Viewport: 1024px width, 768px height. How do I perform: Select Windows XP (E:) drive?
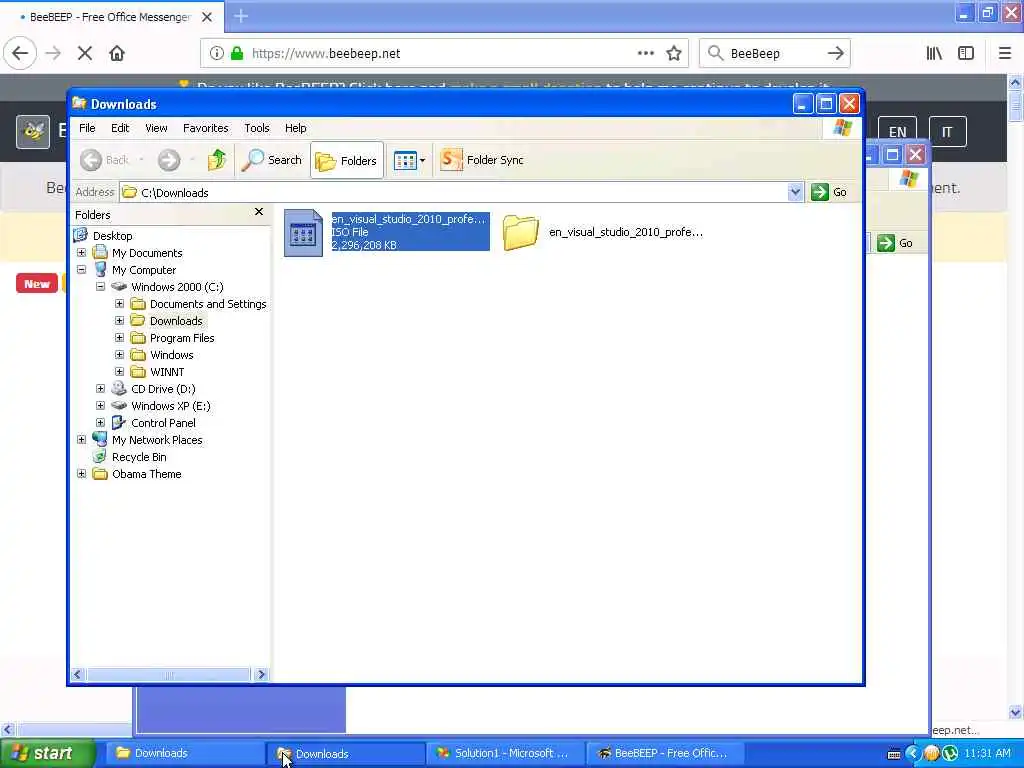click(170, 406)
